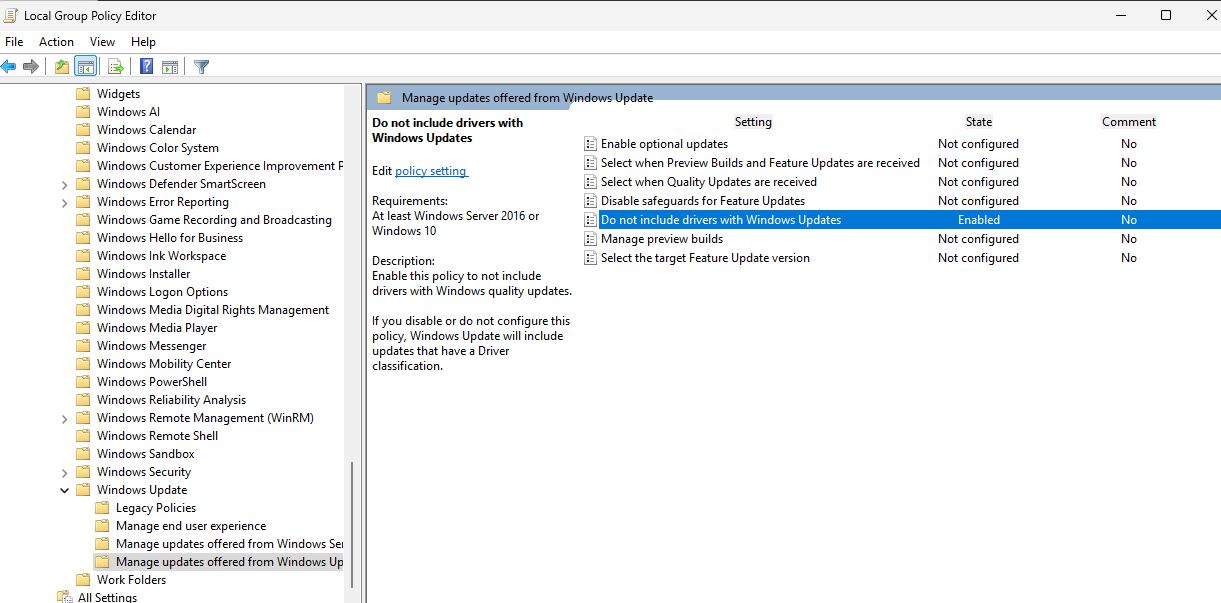Click policy icon beside Select when Quality Updates
The height and width of the screenshot is (603, 1221).
click(590, 182)
